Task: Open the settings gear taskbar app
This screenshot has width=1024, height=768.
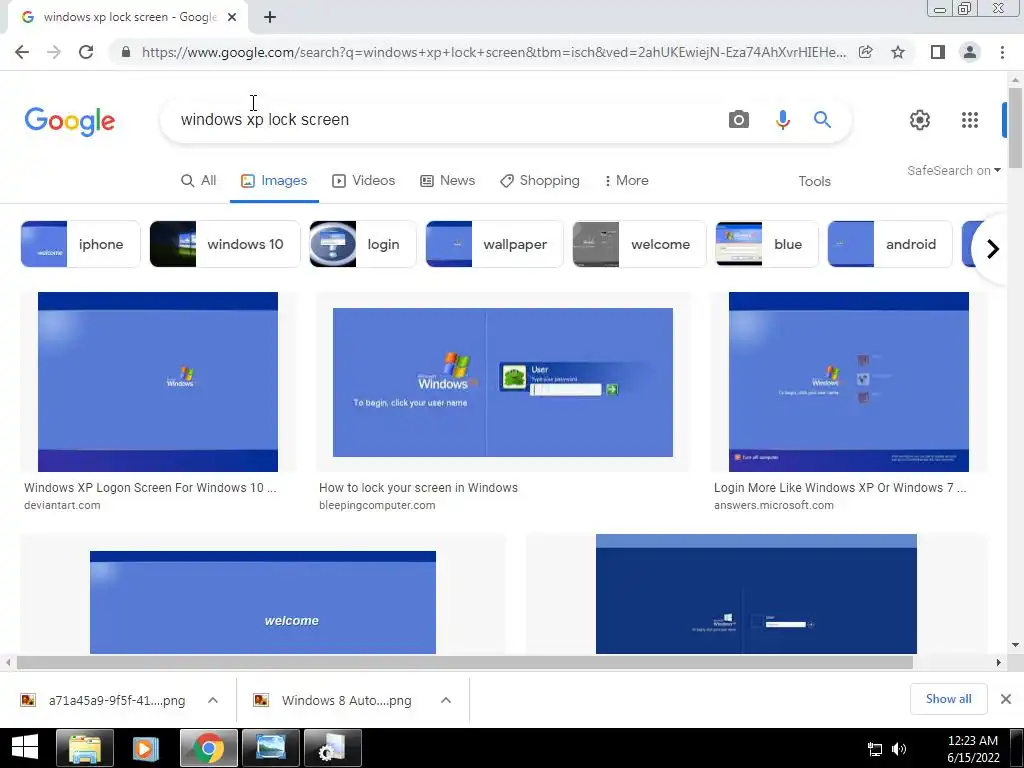Action: [x=332, y=748]
